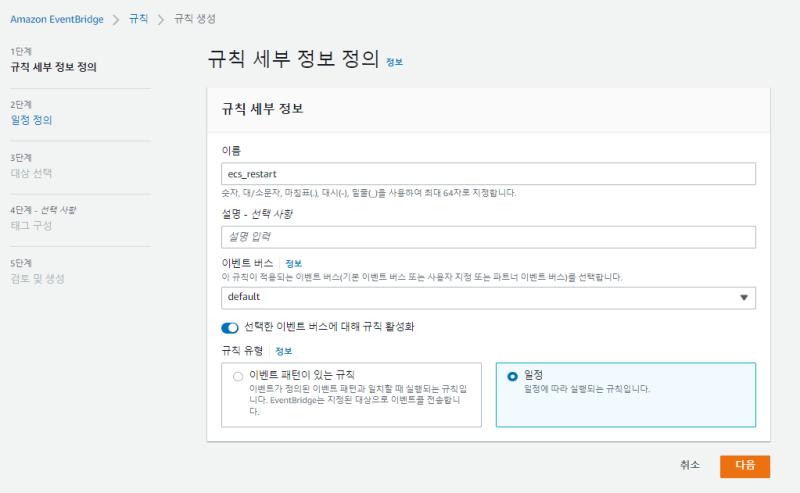Navigate to step 5 검토 및 생성
The width and height of the screenshot is (800, 493).
click(38, 278)
